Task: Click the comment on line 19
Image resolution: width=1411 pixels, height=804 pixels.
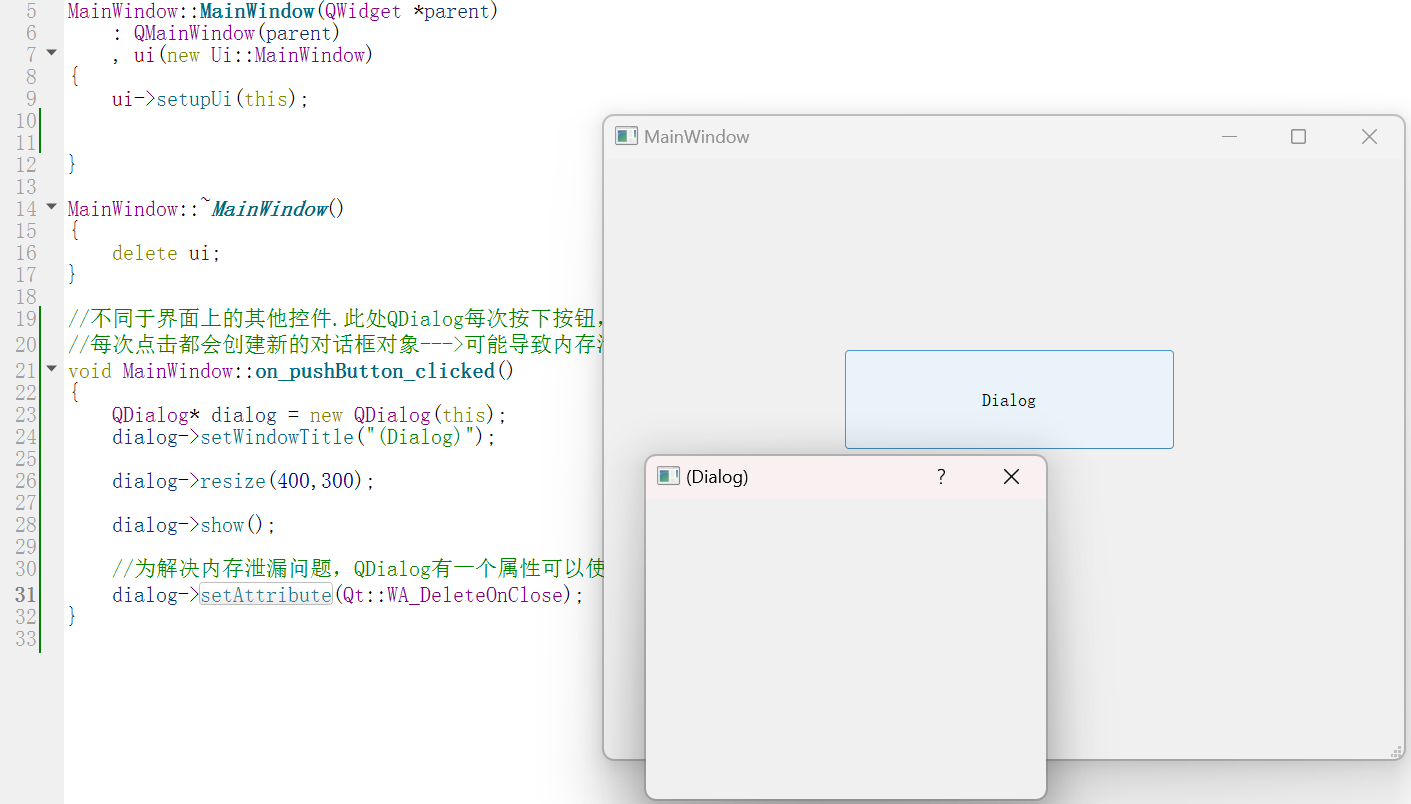Action: 337,320
